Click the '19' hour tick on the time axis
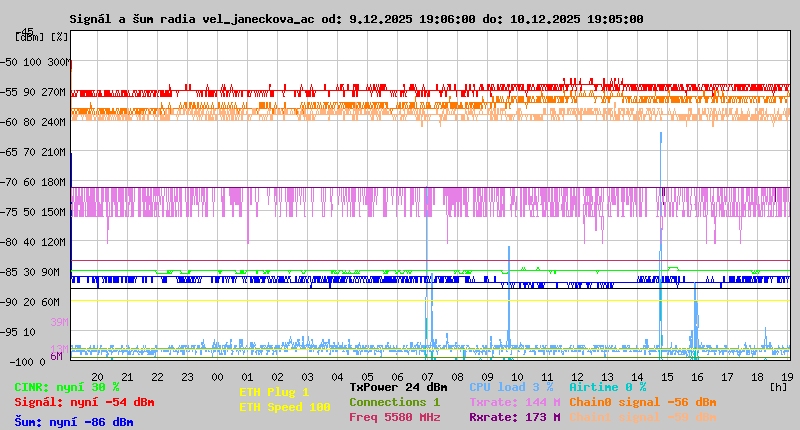Screen dimensions: 800x430 (787, 377)
